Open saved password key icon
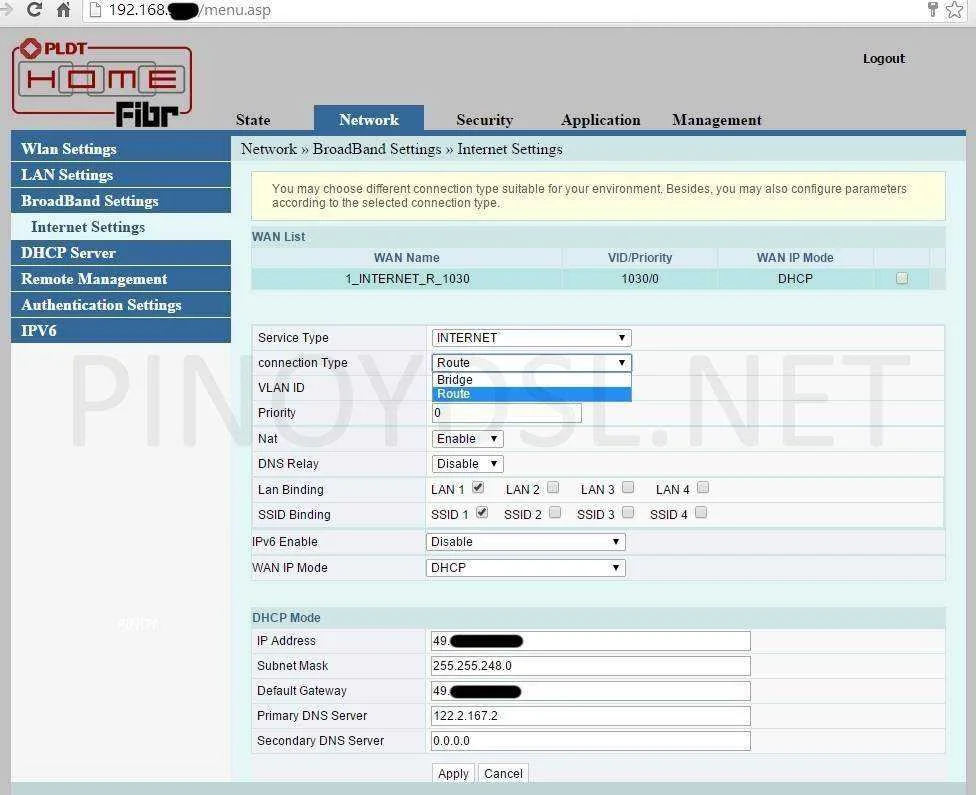 click(x=932, y=9)
